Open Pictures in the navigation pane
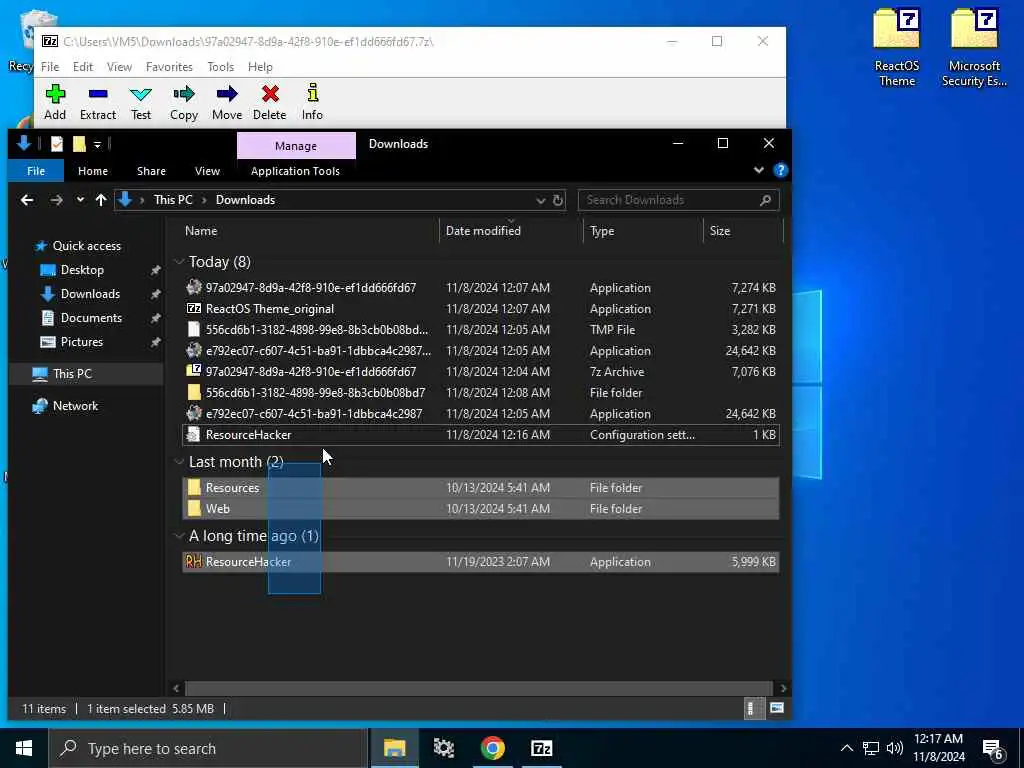Screen dimensions: 1024x768 [82, 342]
